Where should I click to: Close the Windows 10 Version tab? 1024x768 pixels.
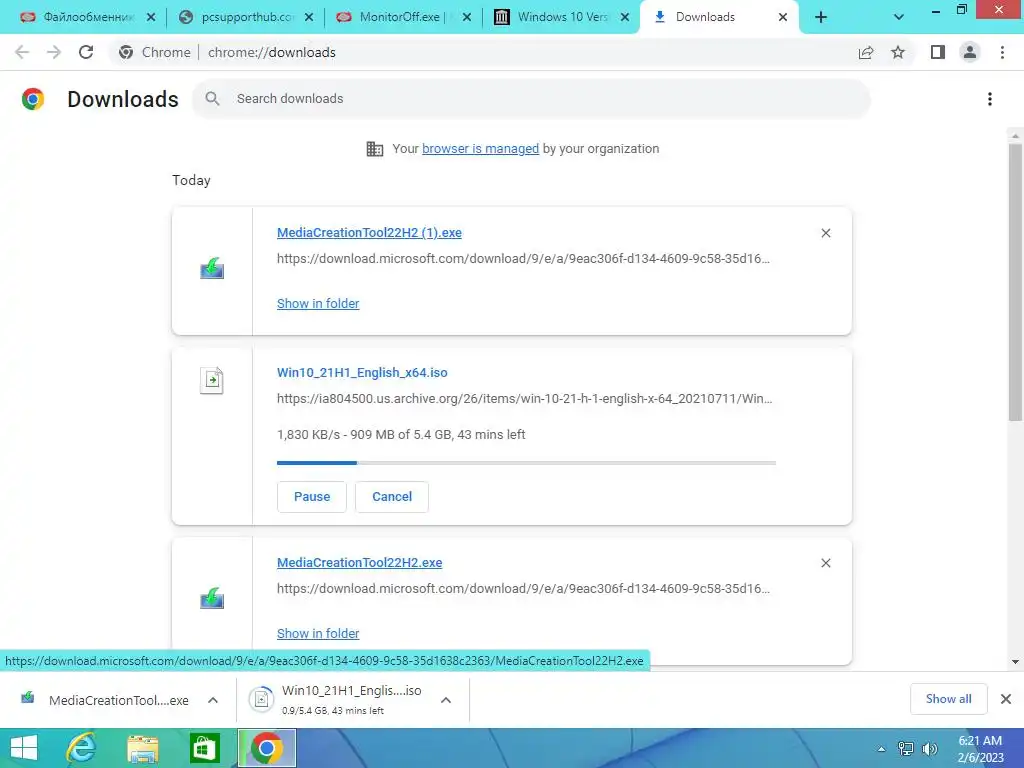[x=625, y=17]
